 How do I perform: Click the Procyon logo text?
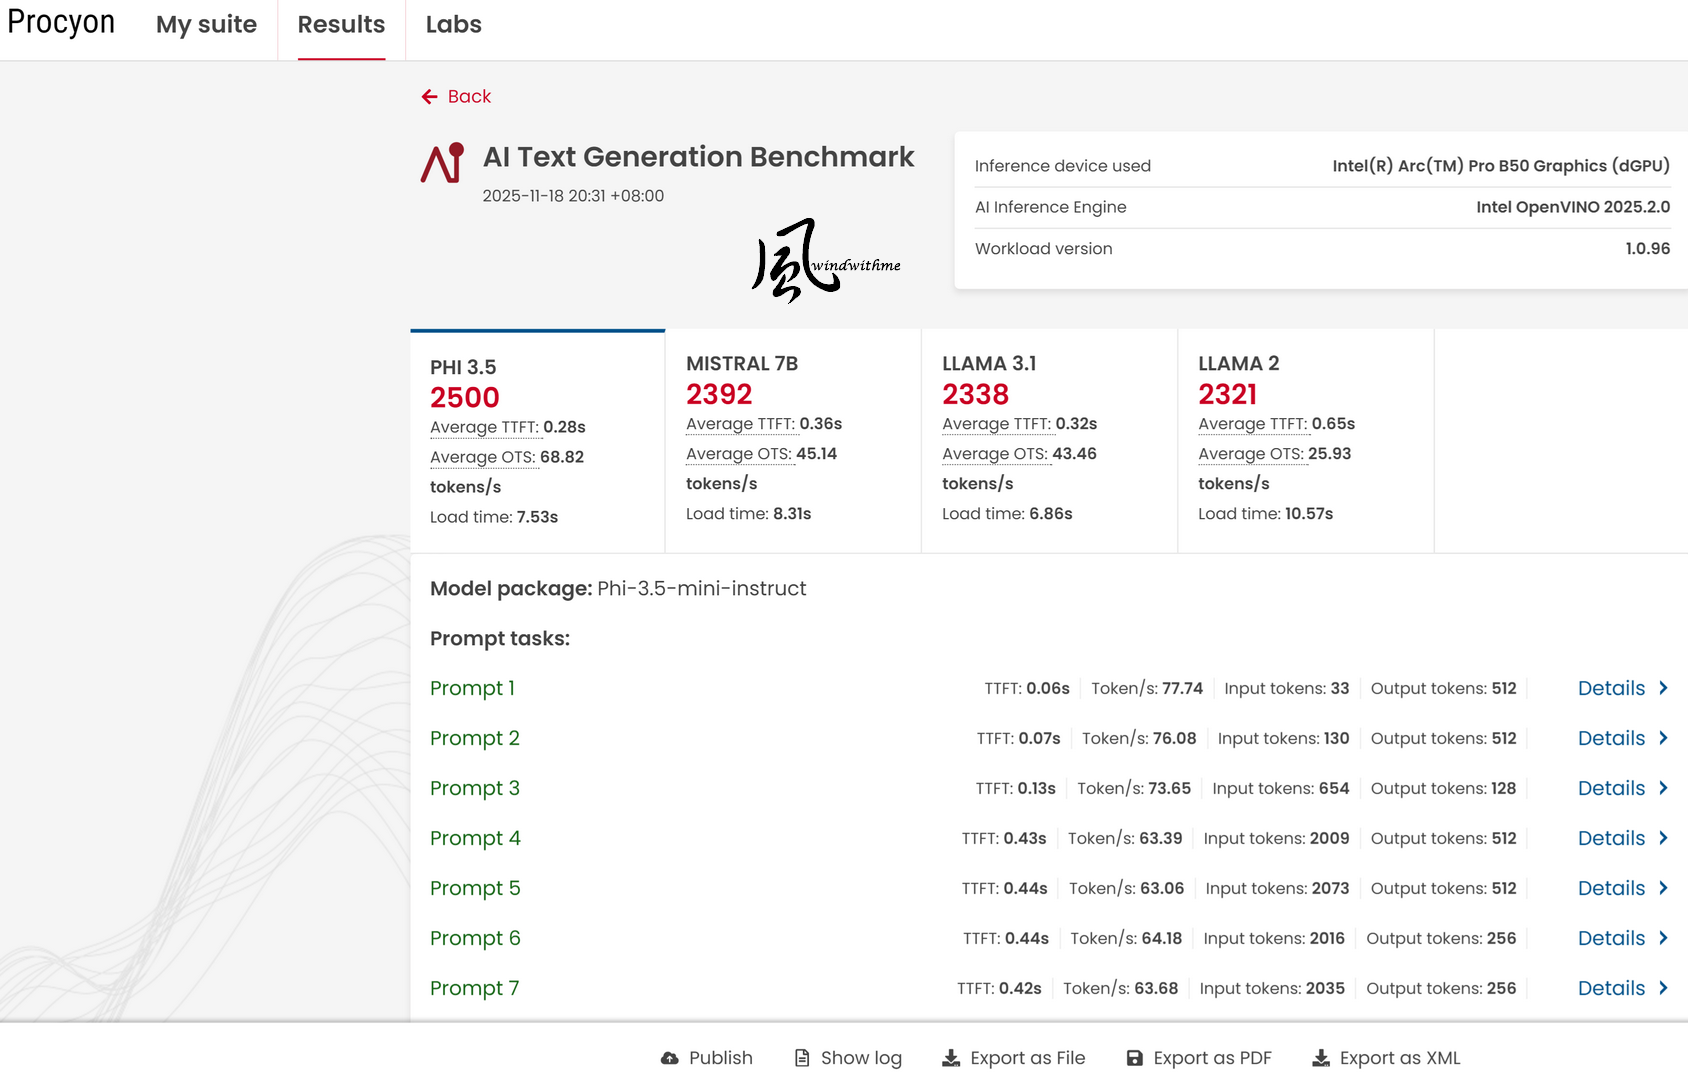(x=61, y=23)
